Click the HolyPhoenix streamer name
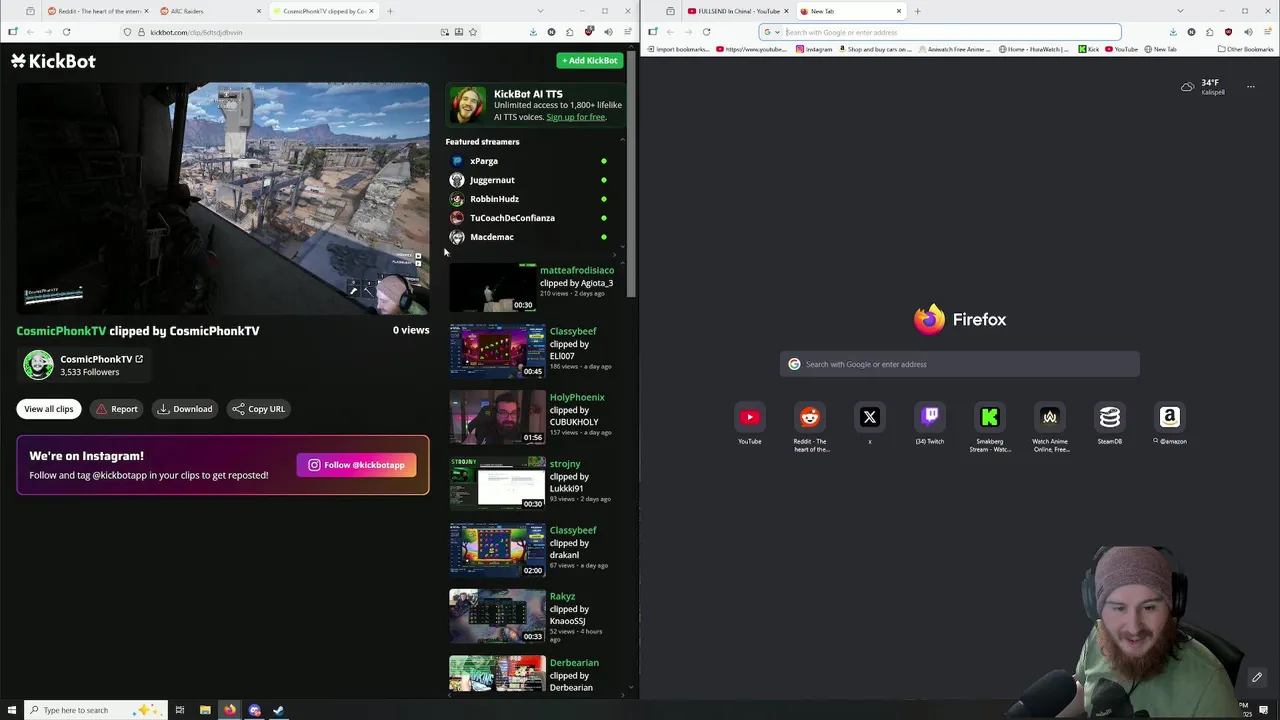The image size is (1280, 720). (x=577, y=397)
